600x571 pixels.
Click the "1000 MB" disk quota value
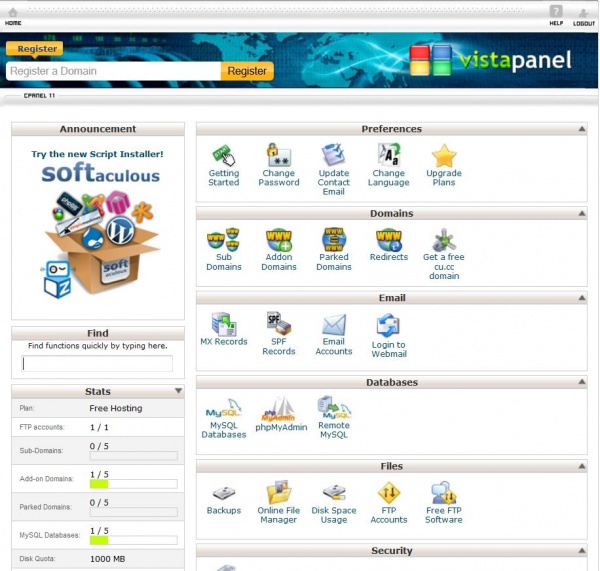click(x=108, y=559)
